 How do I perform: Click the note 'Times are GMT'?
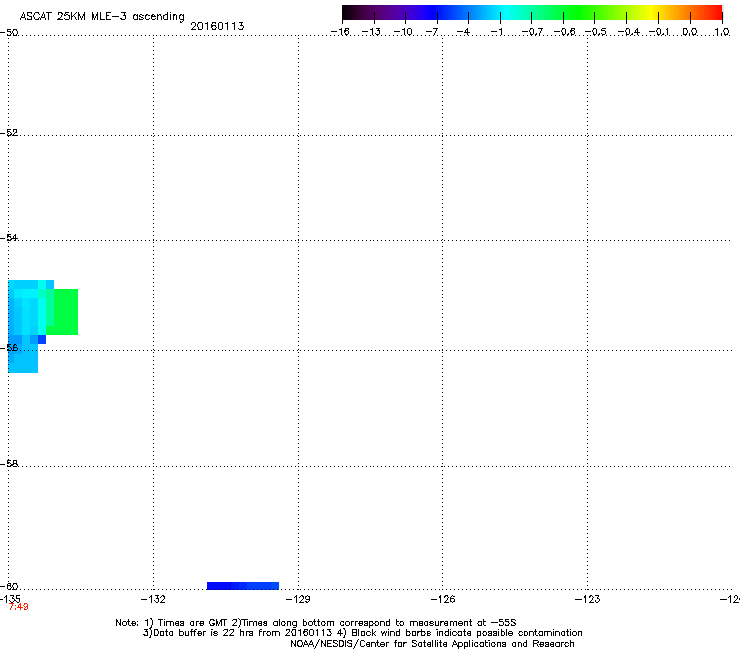[192, 623]
